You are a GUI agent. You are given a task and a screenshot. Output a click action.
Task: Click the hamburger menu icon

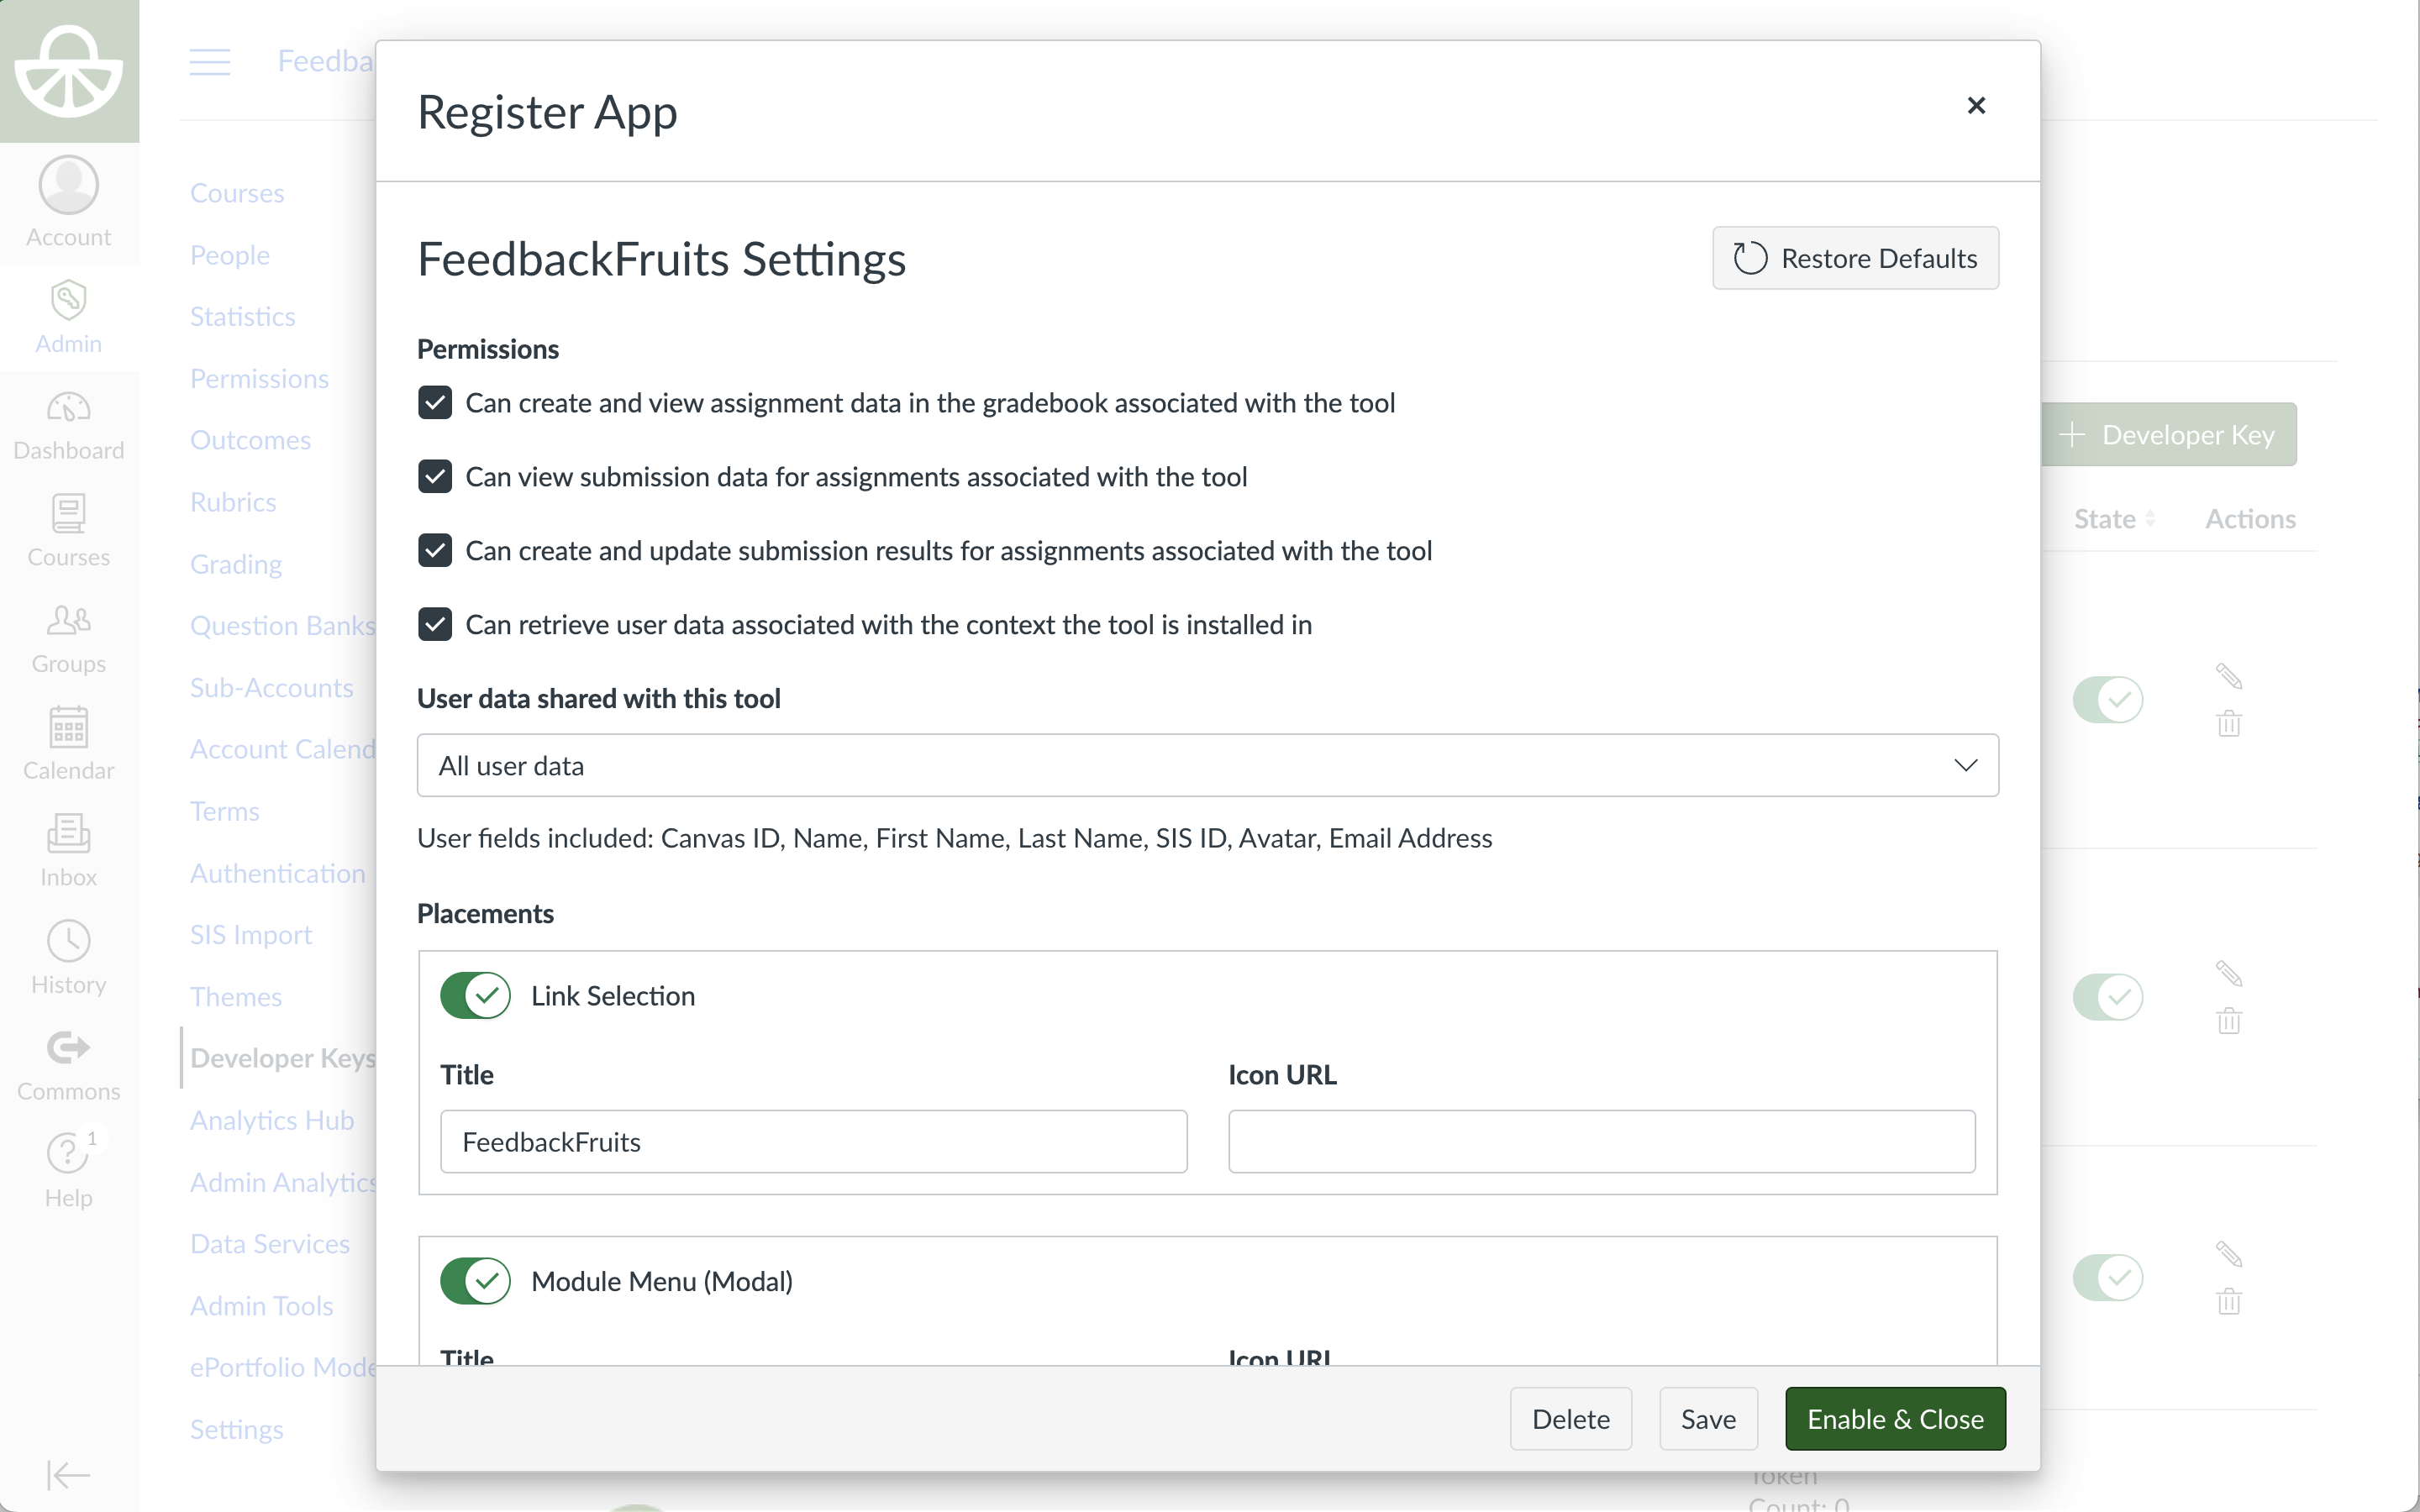210,62
